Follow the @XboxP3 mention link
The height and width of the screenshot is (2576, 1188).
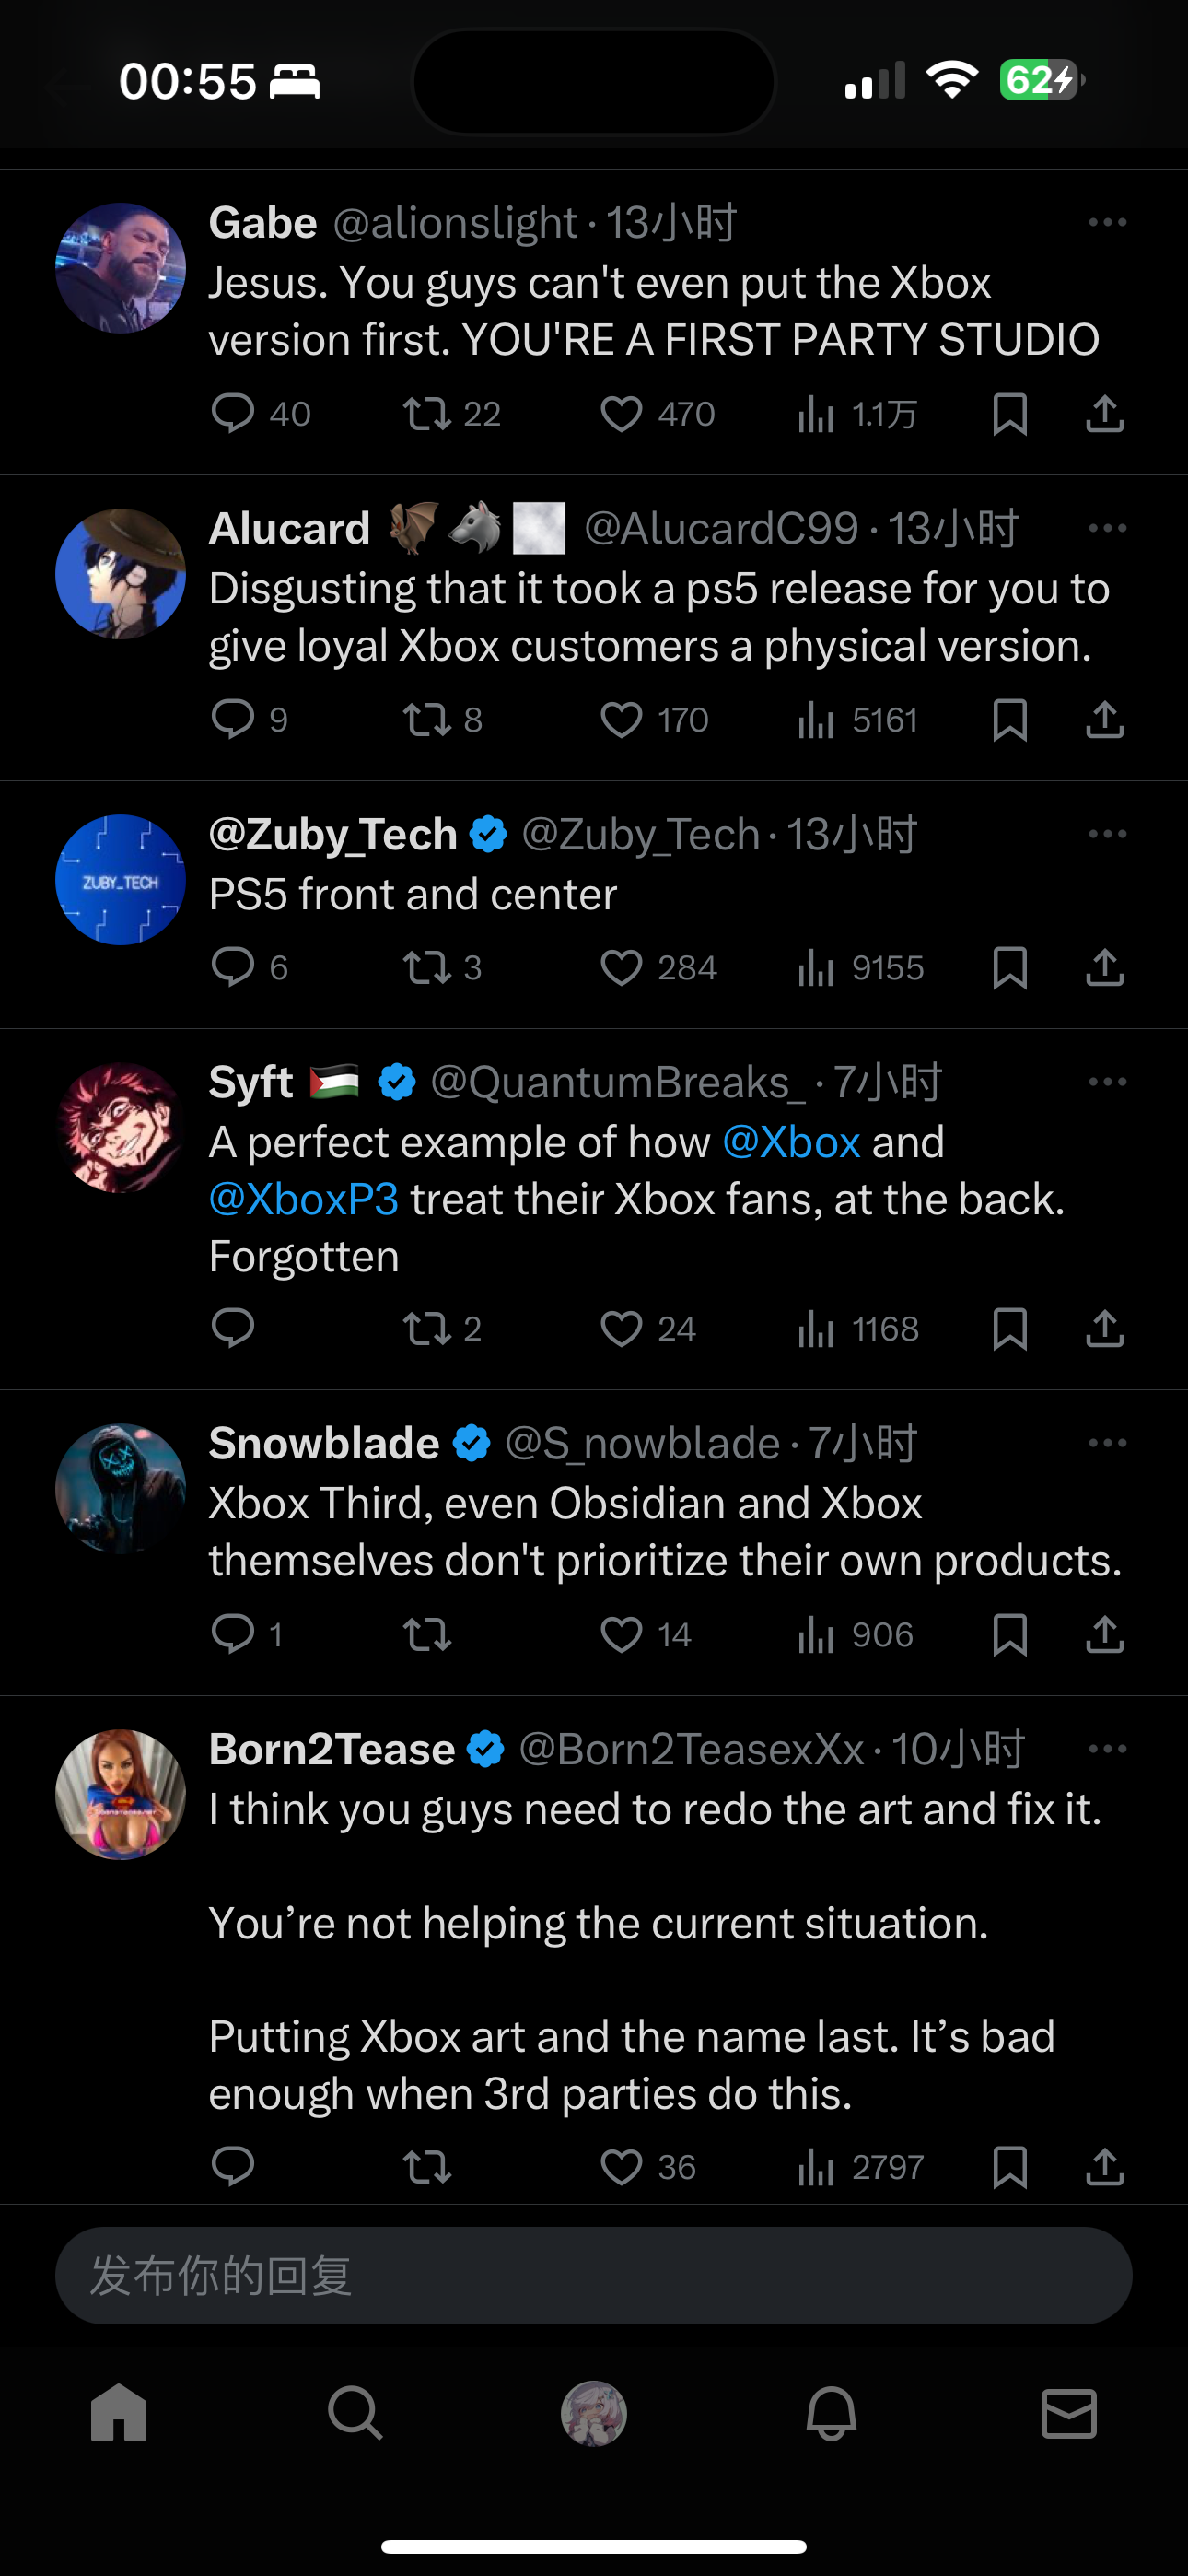click(304, 1199)
